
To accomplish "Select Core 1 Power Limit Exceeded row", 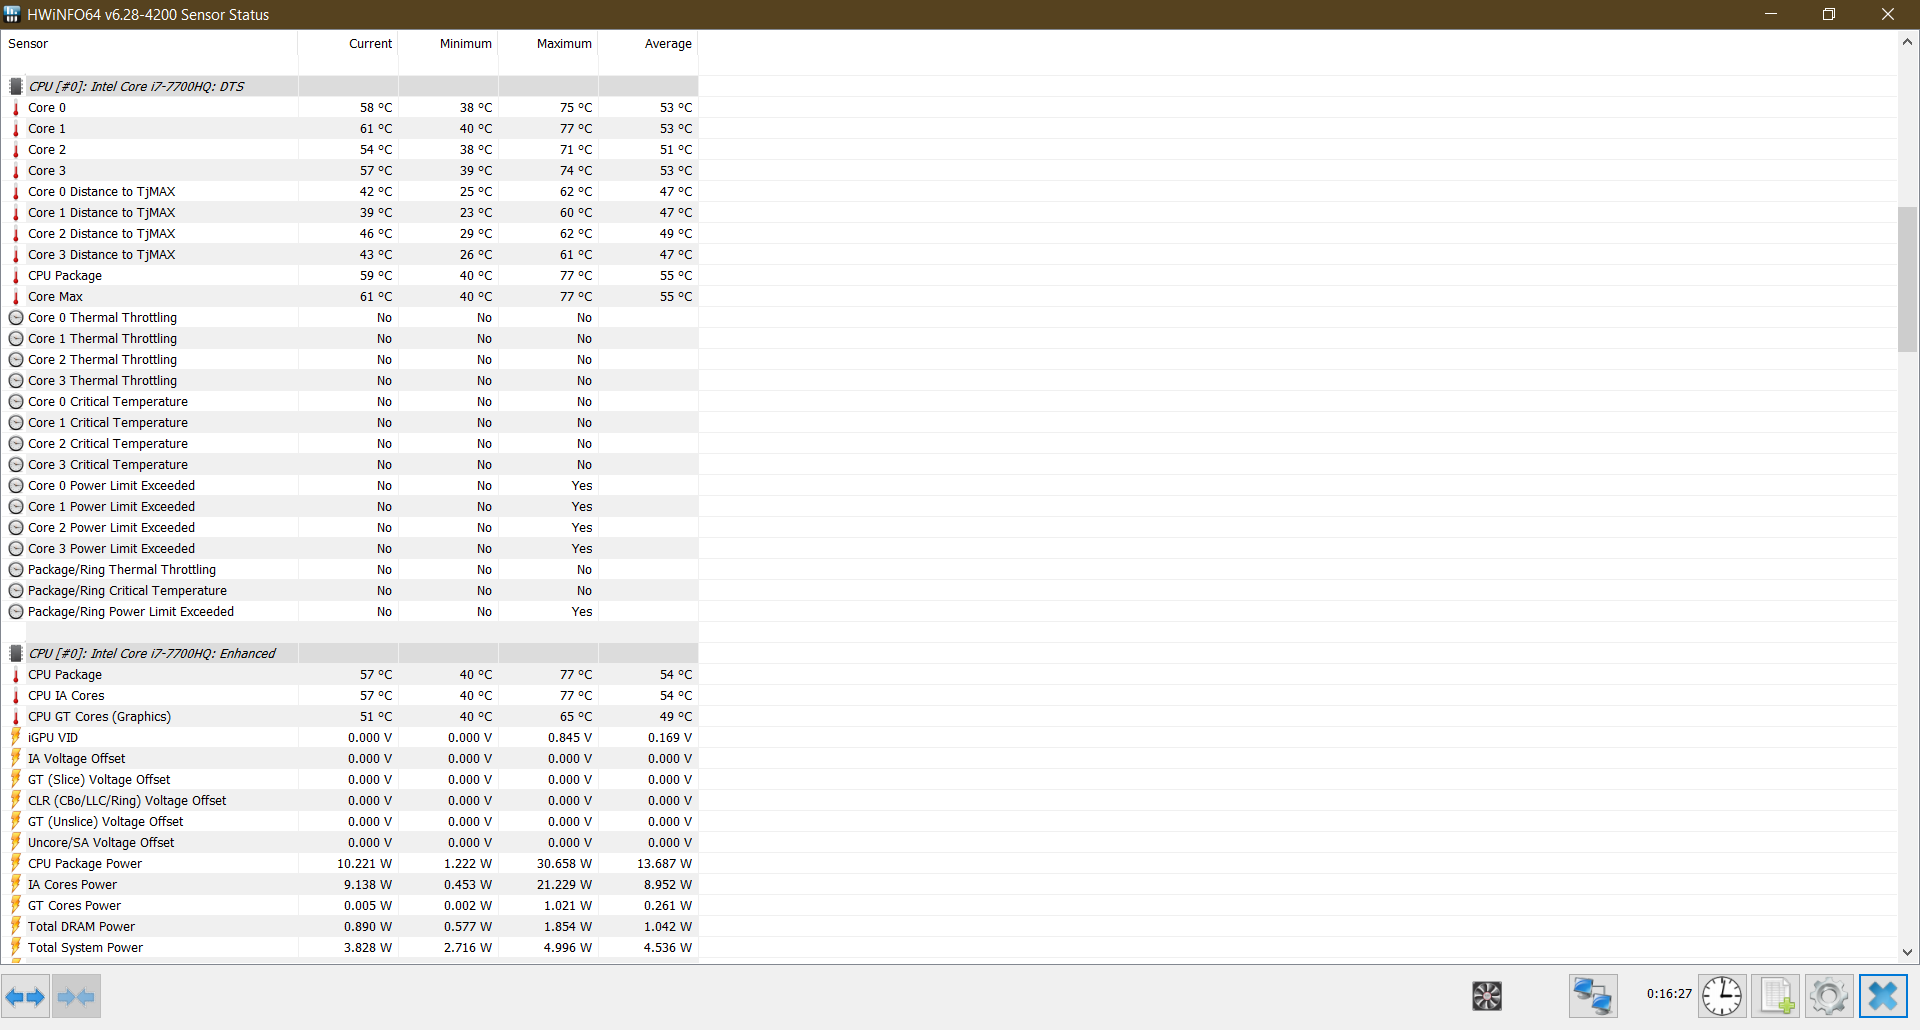I will coord(350,507).
